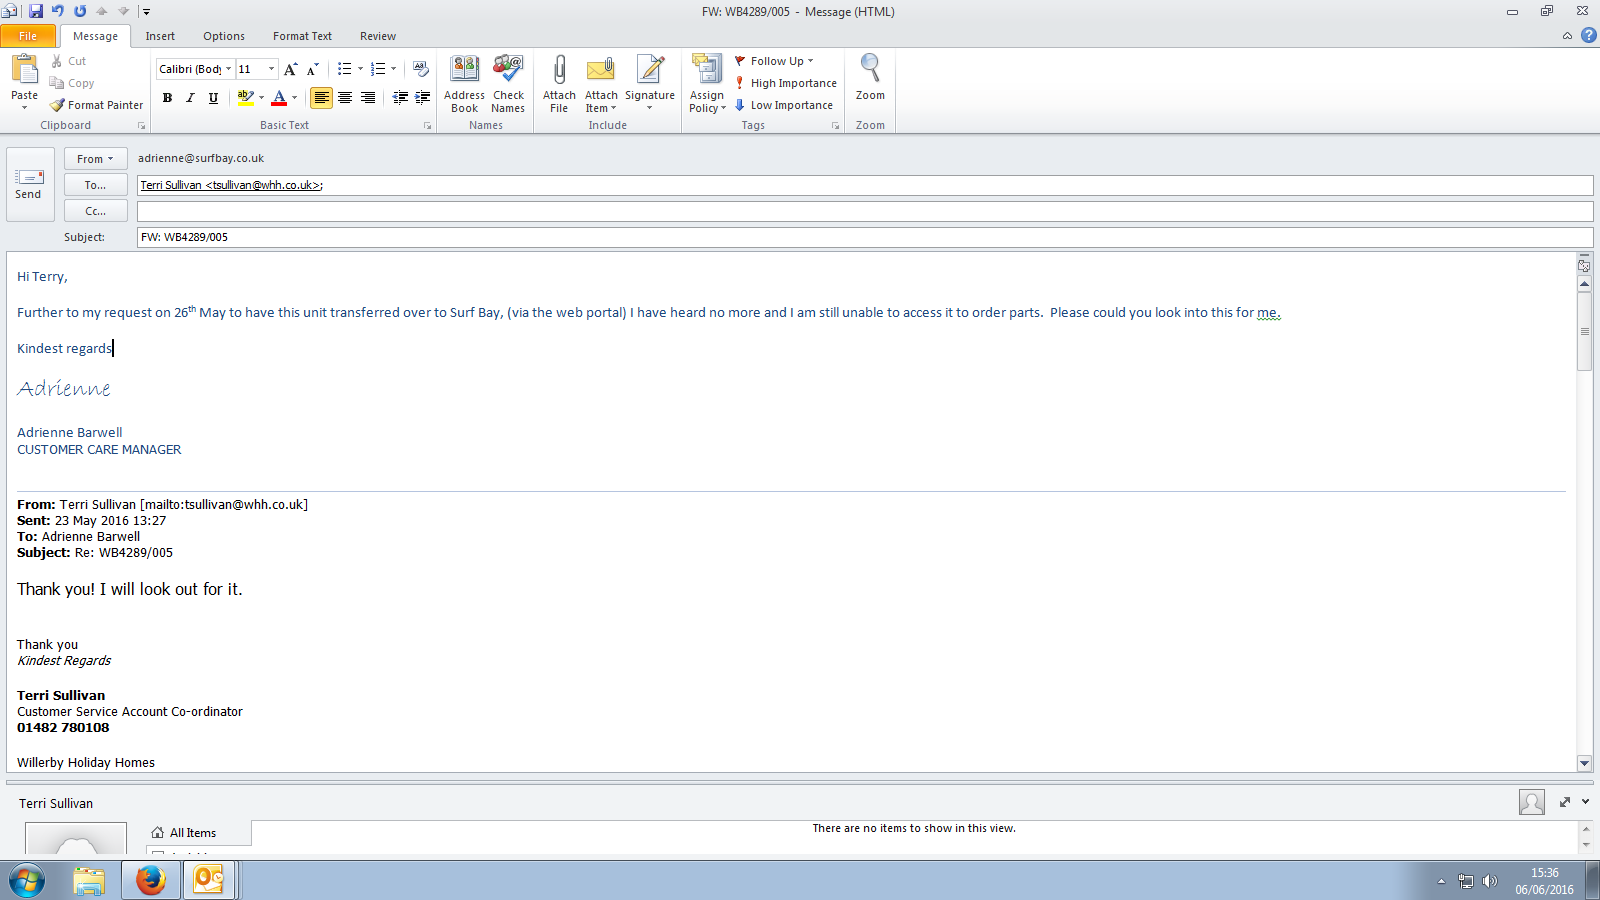Viewport: 1600px width, 900px height.
Task: Toggle Bold formatting
Action: tap(167, 98)
